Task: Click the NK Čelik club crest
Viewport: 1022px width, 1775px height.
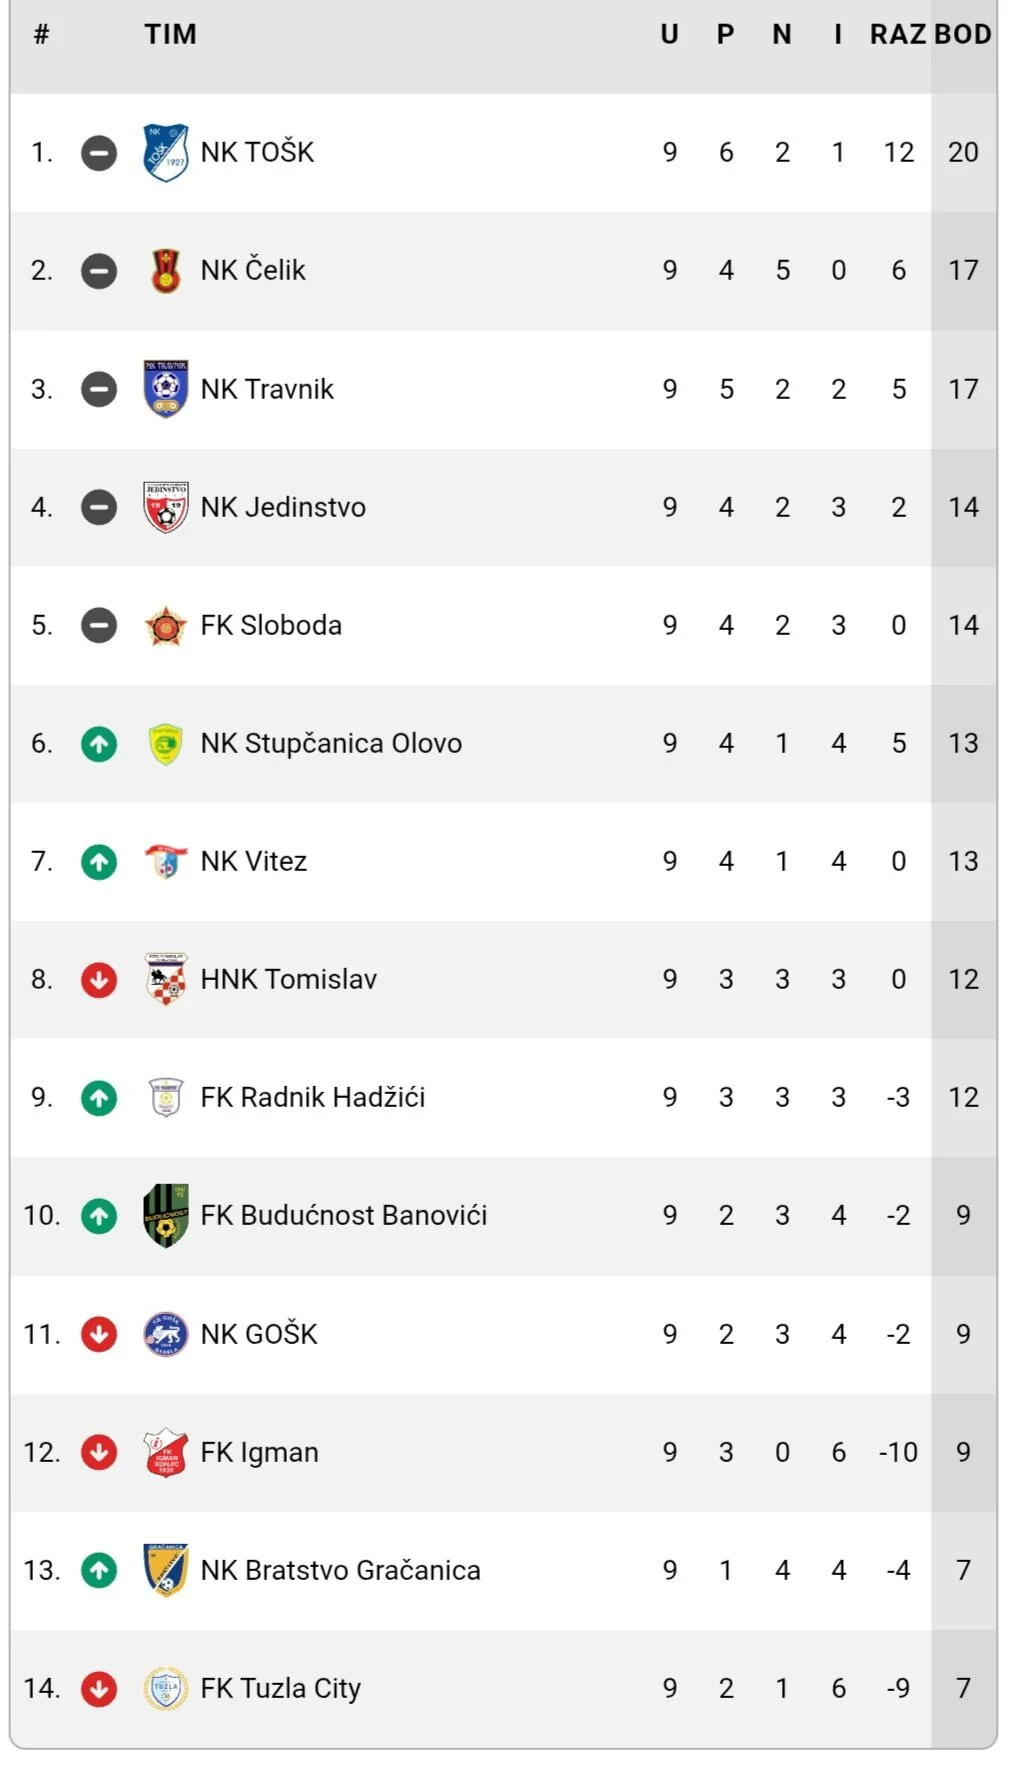Action: (x=165, y=271)
